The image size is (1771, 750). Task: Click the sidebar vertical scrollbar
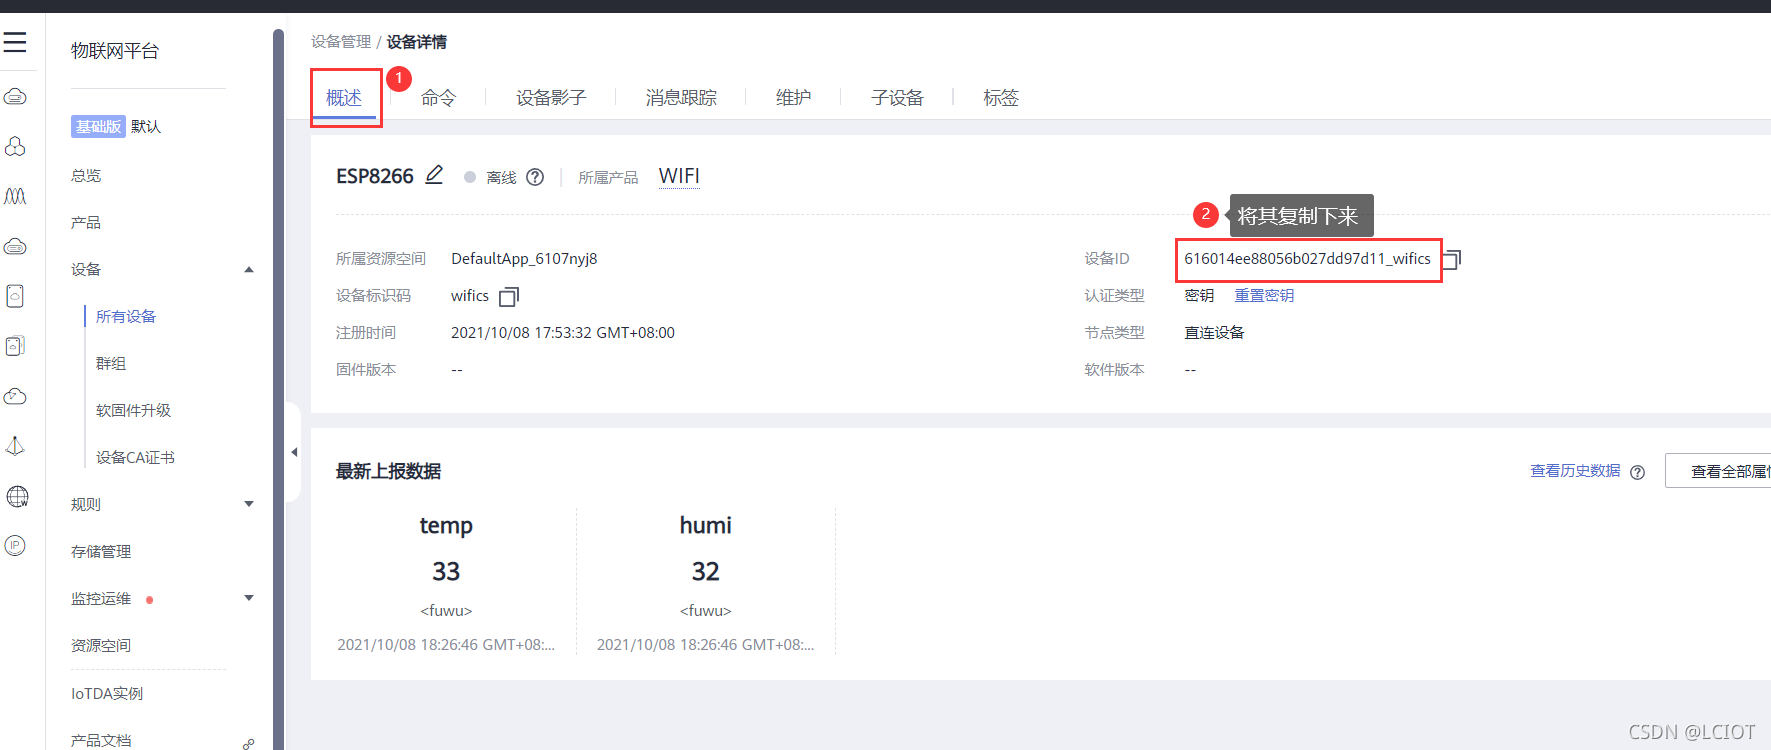coord(278,390)
